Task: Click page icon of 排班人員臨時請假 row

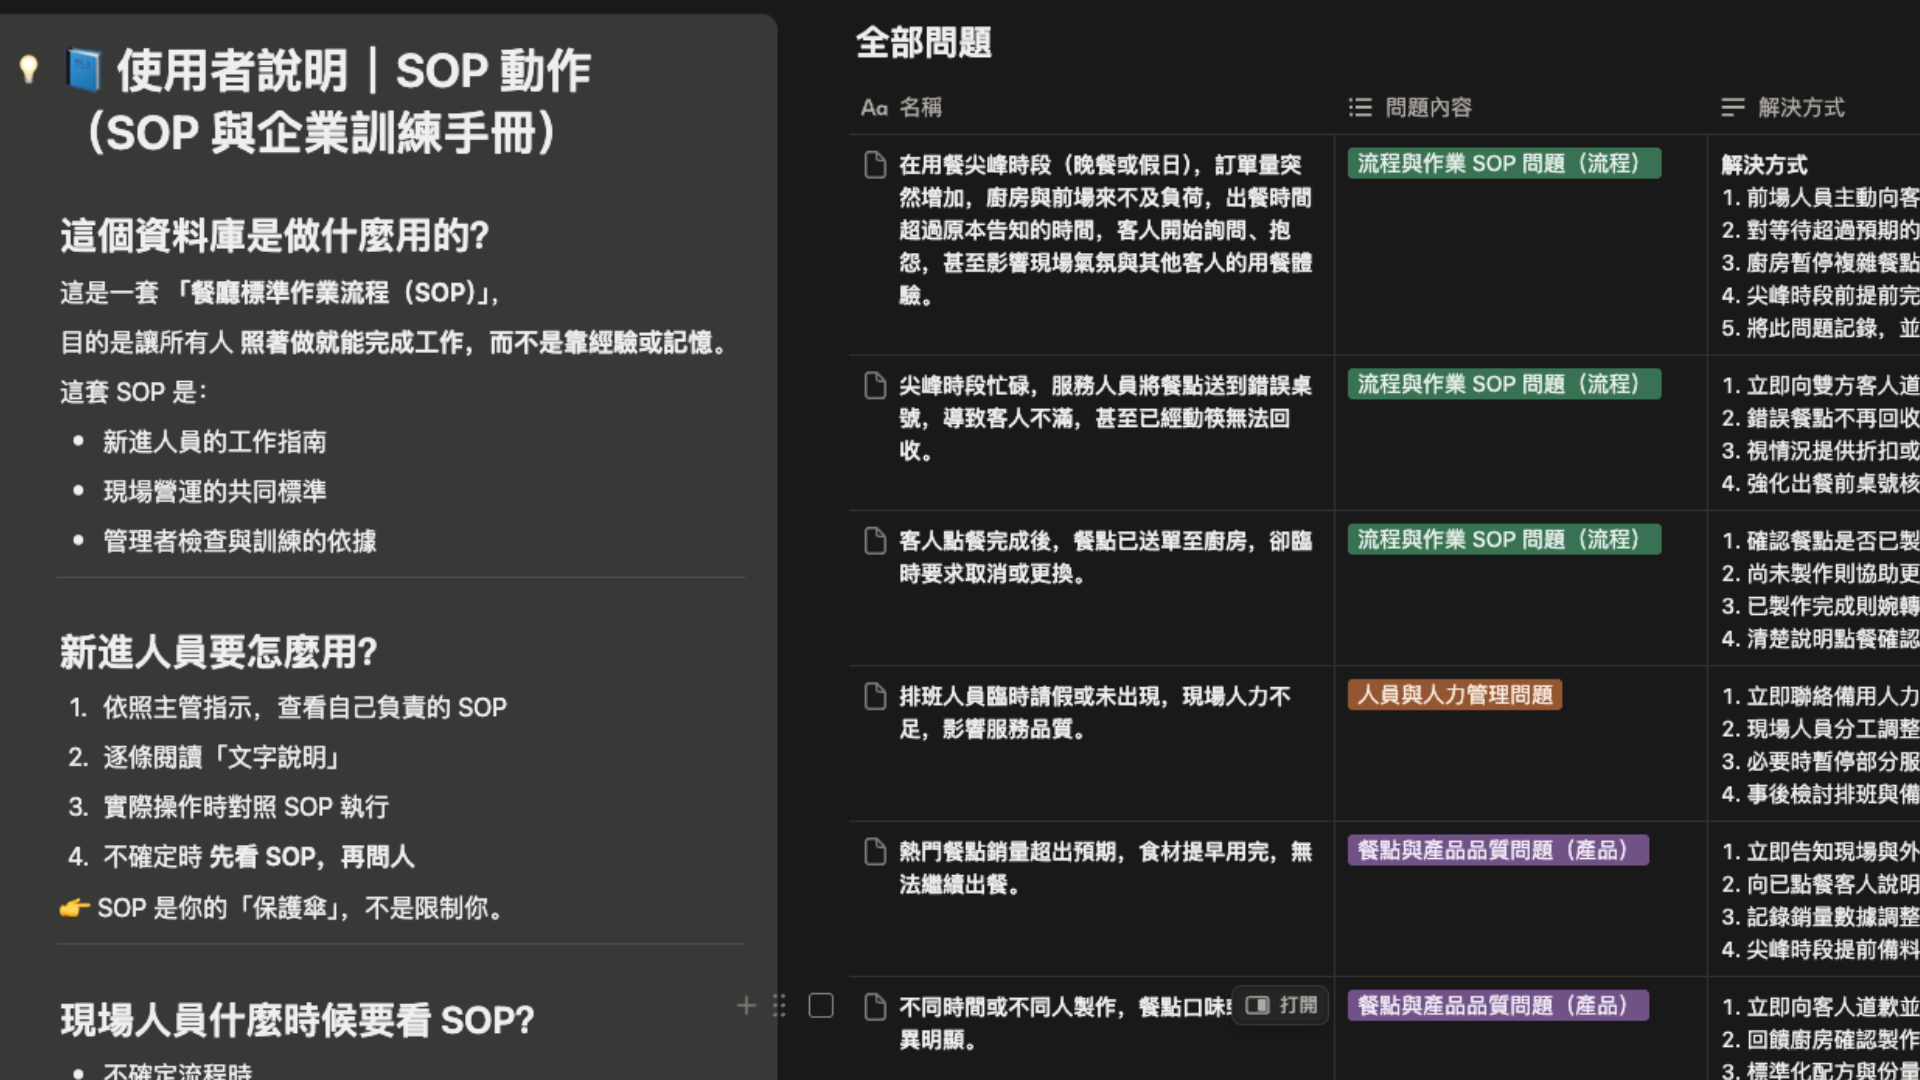Action: (875, 696)
